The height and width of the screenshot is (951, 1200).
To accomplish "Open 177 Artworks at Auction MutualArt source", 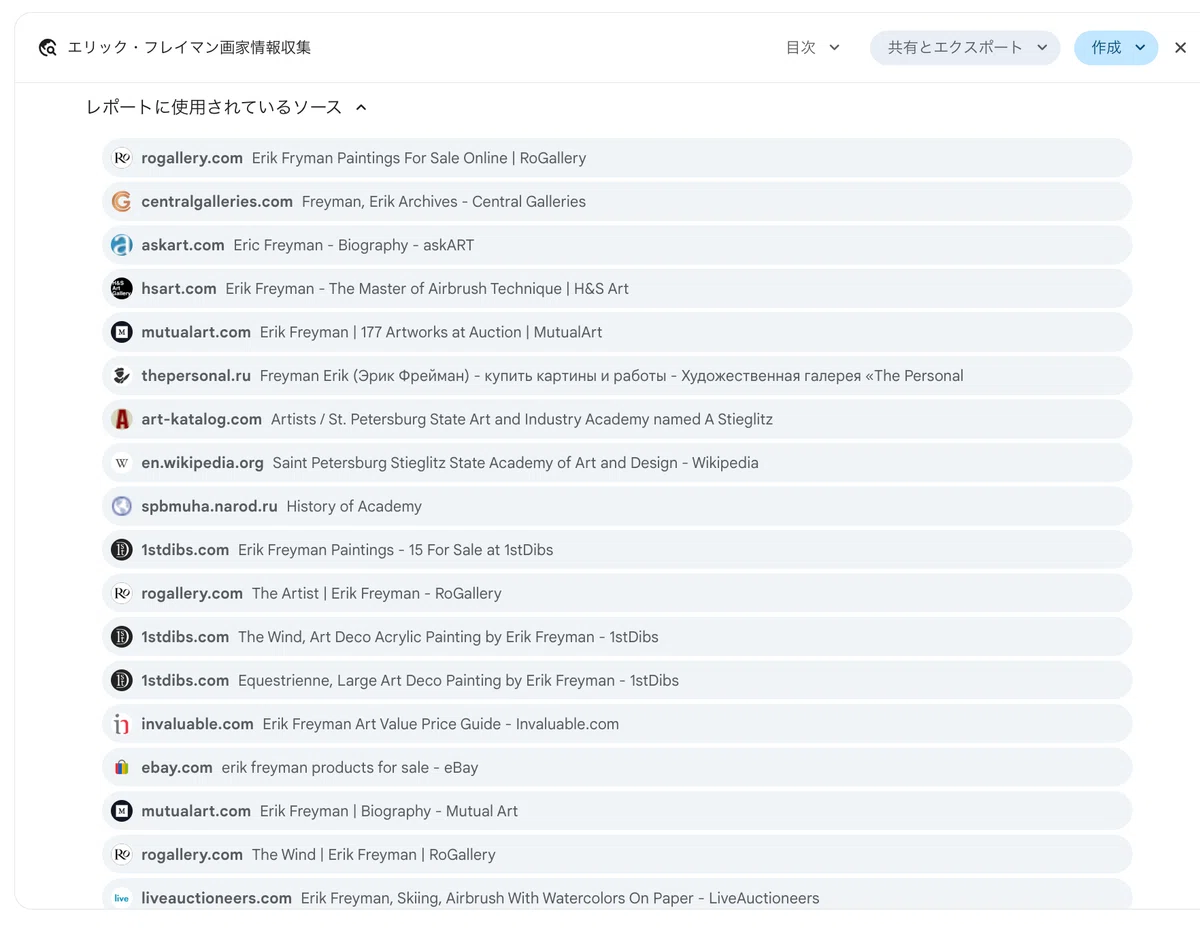I will (617, 332).
